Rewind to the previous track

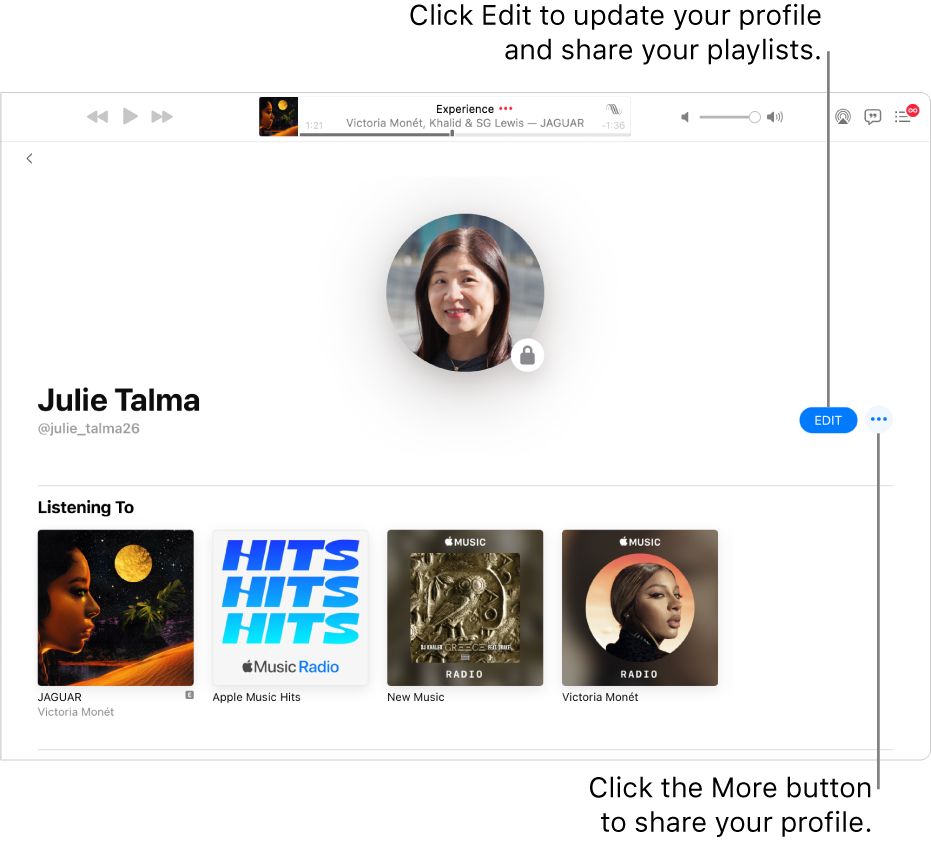point(97,116)
